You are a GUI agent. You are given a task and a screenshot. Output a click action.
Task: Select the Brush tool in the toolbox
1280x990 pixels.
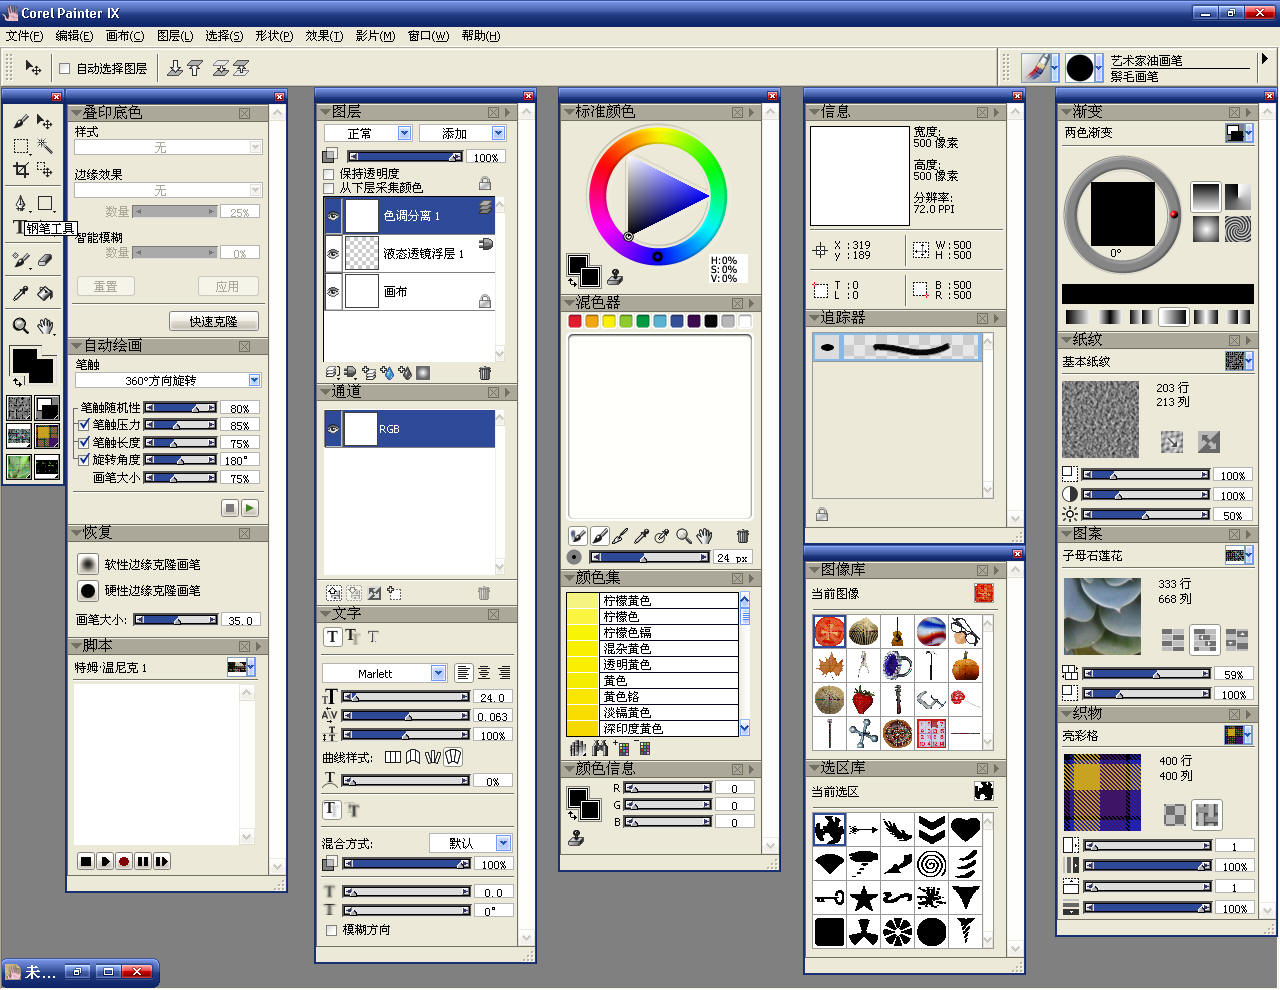pos(20,121)
